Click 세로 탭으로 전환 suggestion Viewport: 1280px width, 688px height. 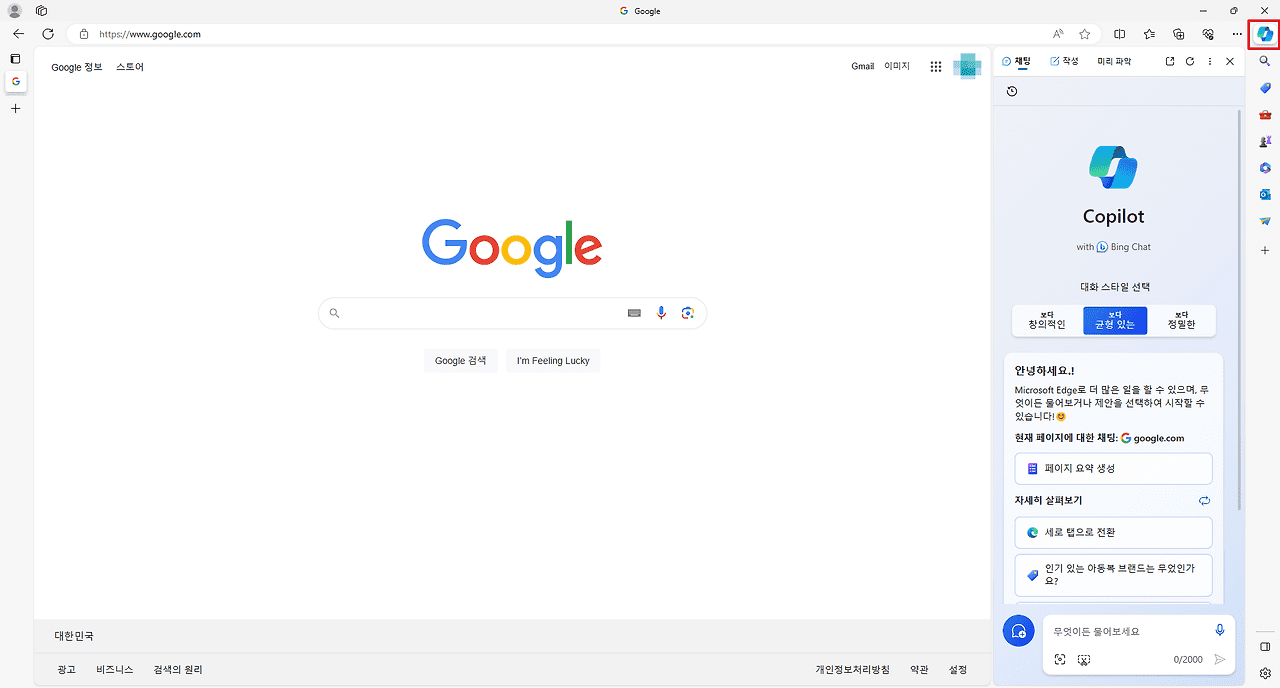click(x=1113, y=532)
